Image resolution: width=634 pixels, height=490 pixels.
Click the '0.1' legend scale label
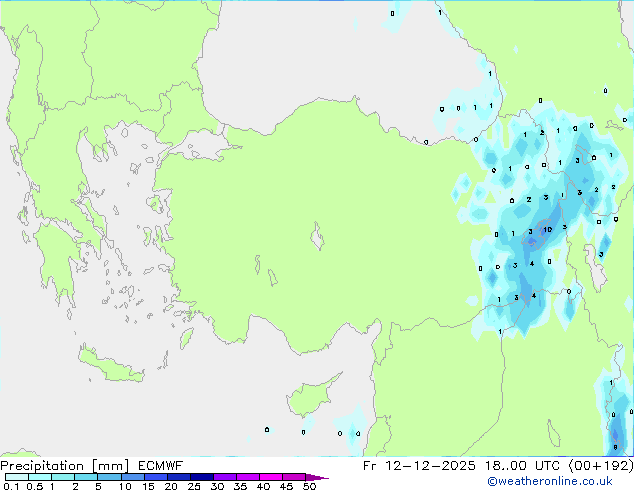tap(11, 486)
